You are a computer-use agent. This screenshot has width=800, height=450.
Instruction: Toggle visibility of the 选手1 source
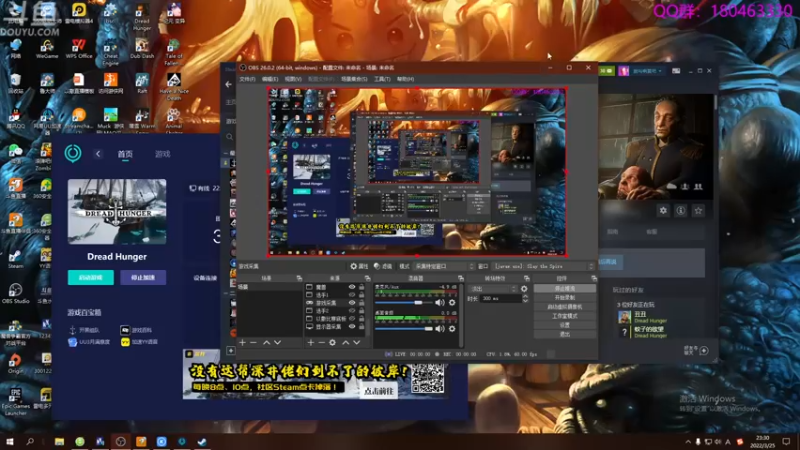coord(352,295)
